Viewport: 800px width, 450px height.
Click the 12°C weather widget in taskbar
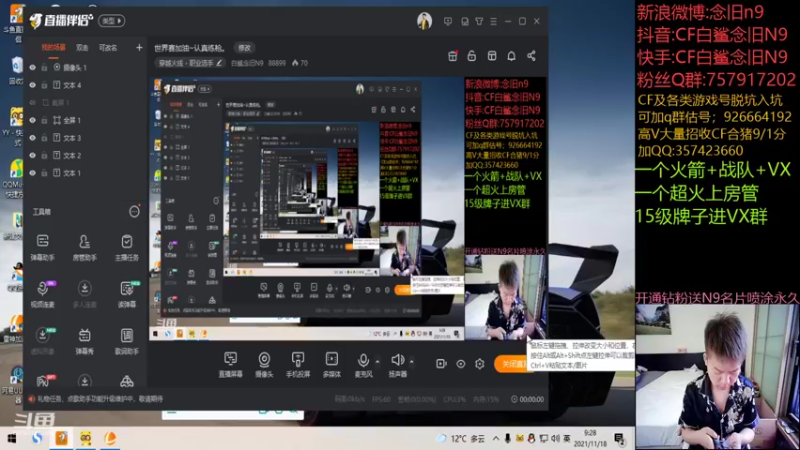pos(462,438)
